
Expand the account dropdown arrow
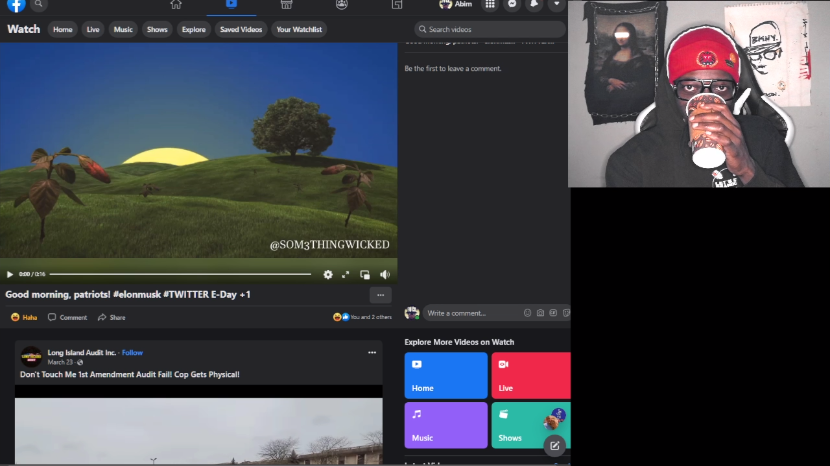(557, 5)
